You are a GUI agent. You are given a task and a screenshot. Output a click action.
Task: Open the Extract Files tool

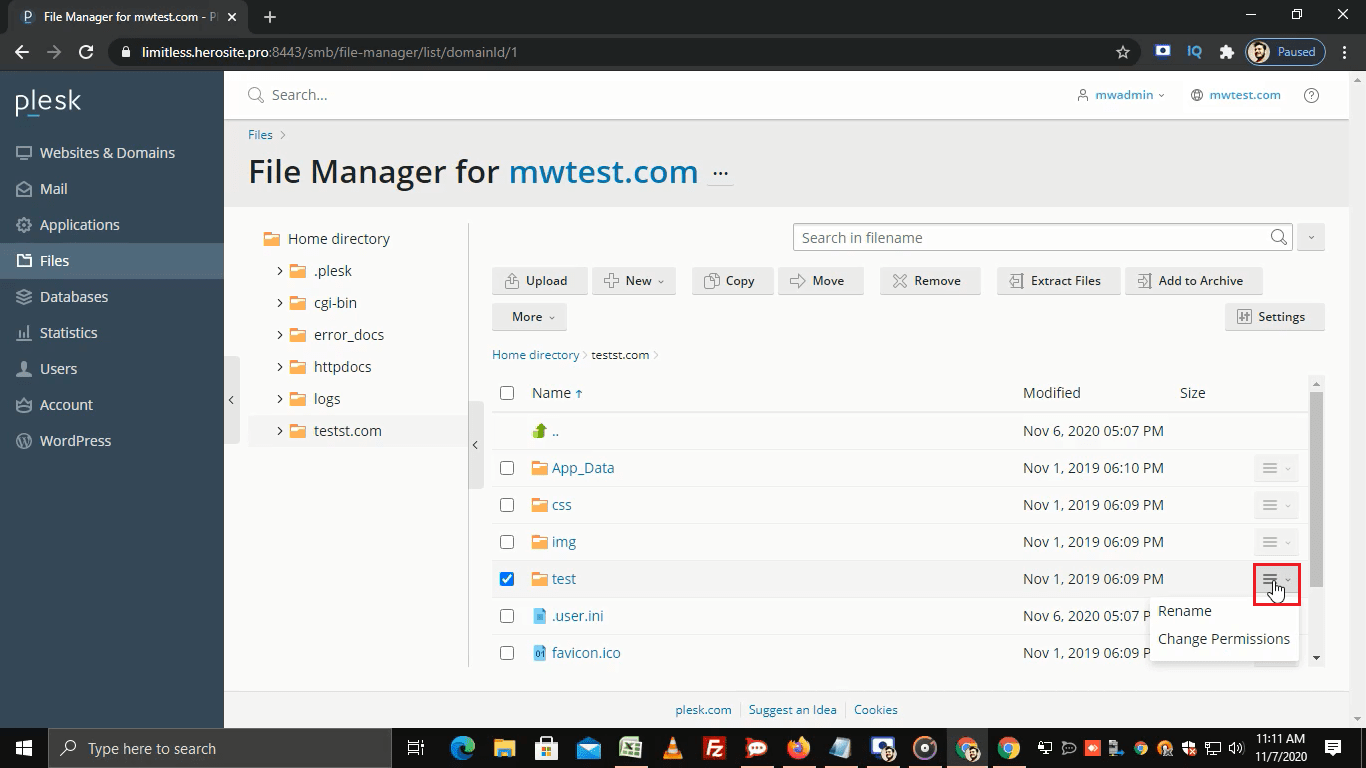point(1057,281)
